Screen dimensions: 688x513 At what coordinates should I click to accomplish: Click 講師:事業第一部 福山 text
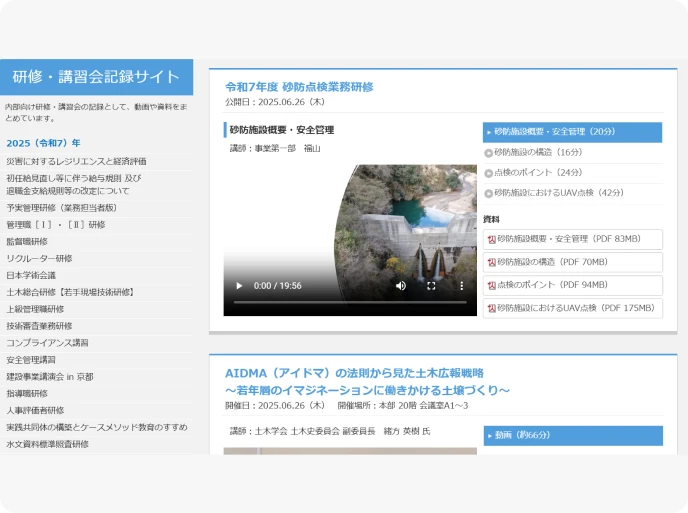[275, 148]
